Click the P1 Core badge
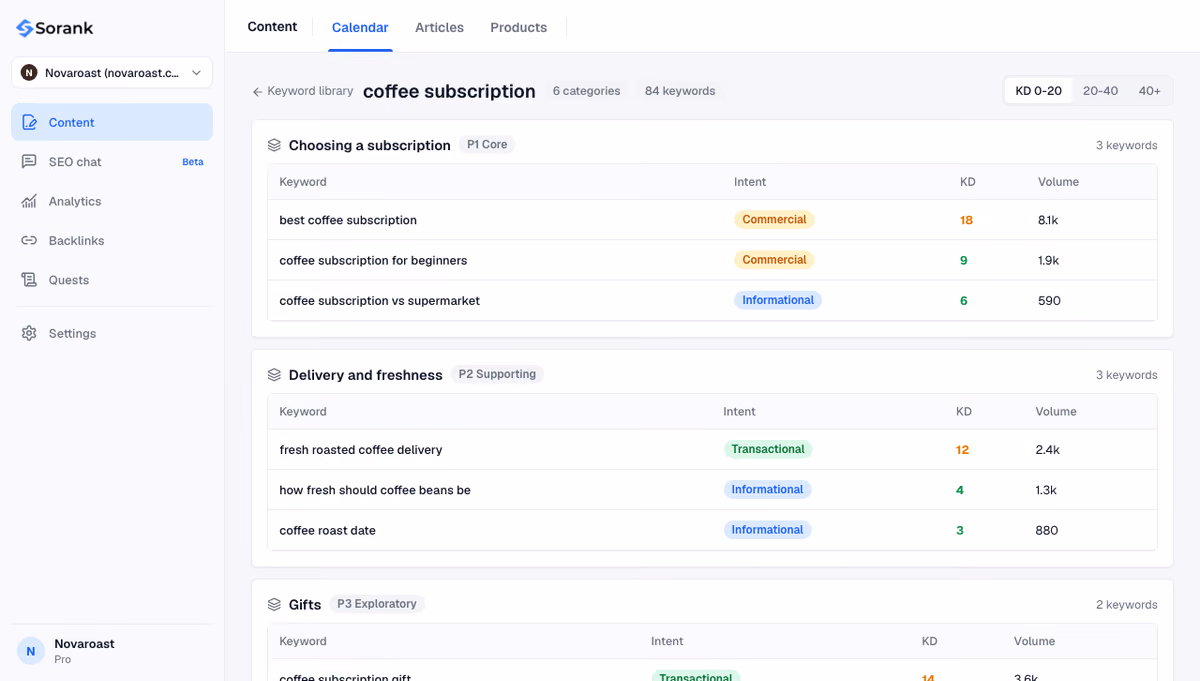The height and width of the screenshot is (681, 1200). [x=487, y=145]
